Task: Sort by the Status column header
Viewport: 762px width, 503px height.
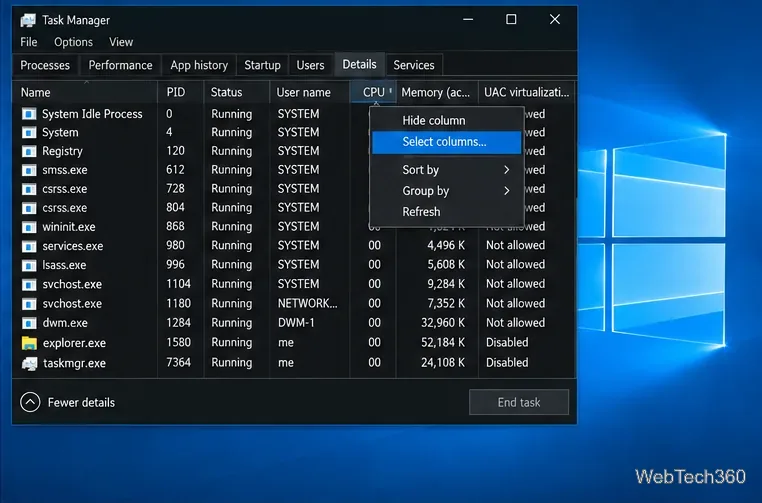Action: [237, 92]
